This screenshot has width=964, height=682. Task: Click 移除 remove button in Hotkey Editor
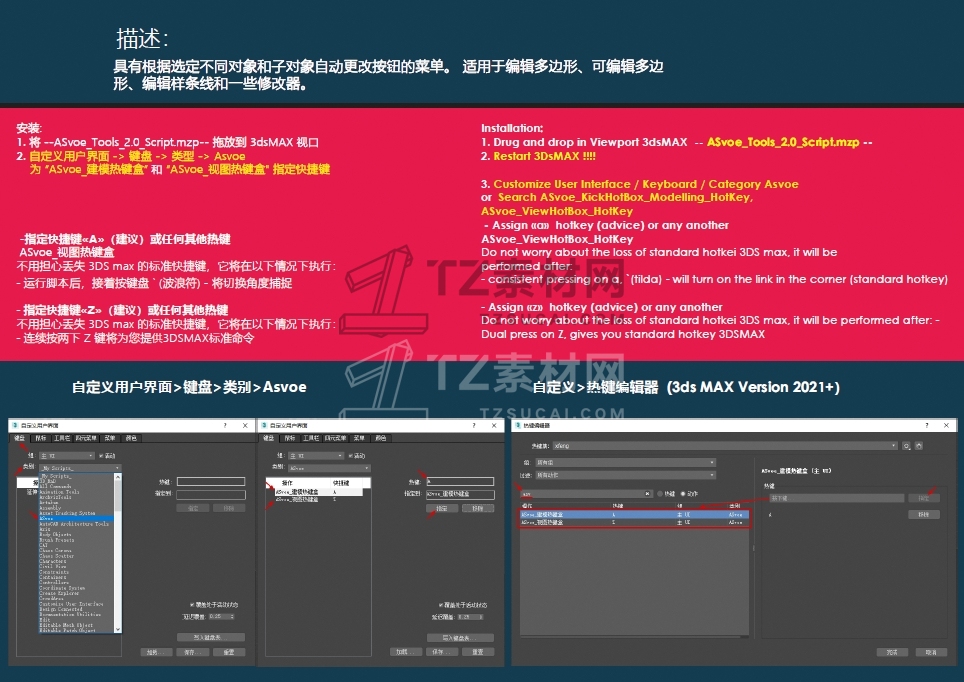click(x=924, y=514)
